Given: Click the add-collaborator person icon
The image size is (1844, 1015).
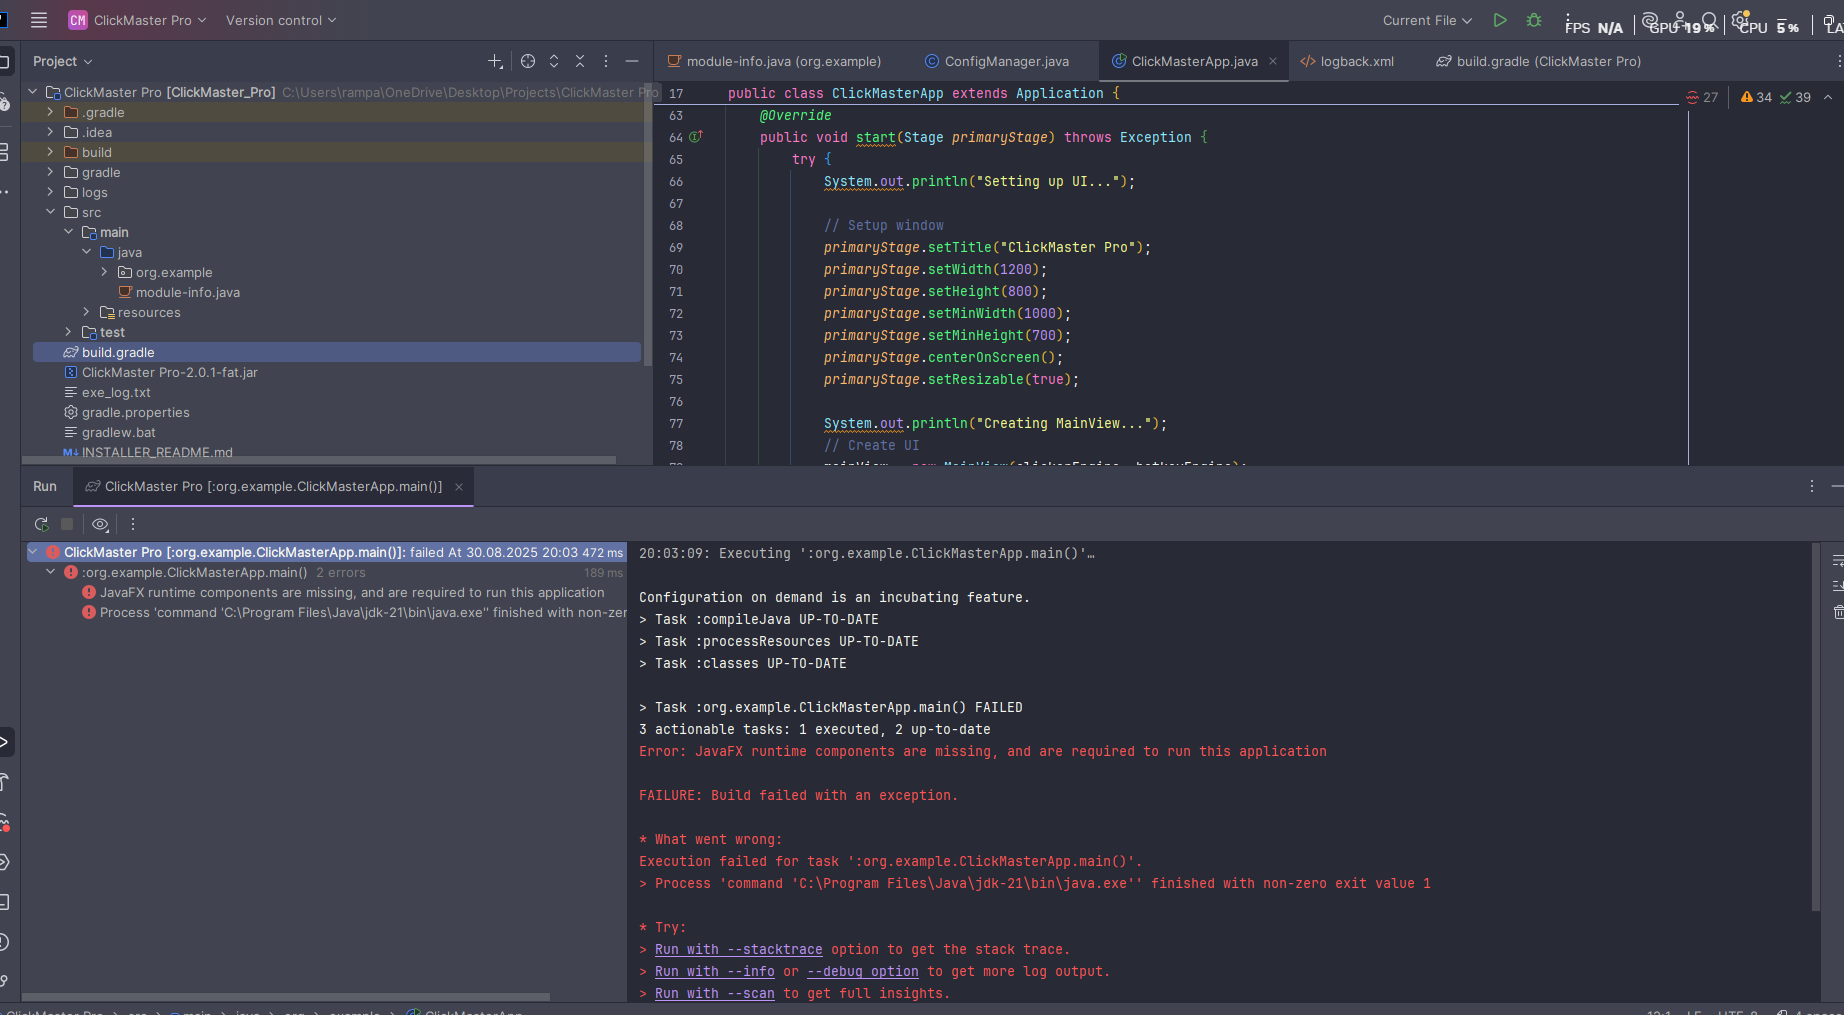Looking at the screenshot, I should pyautogui.click(x=1680, y=20).
